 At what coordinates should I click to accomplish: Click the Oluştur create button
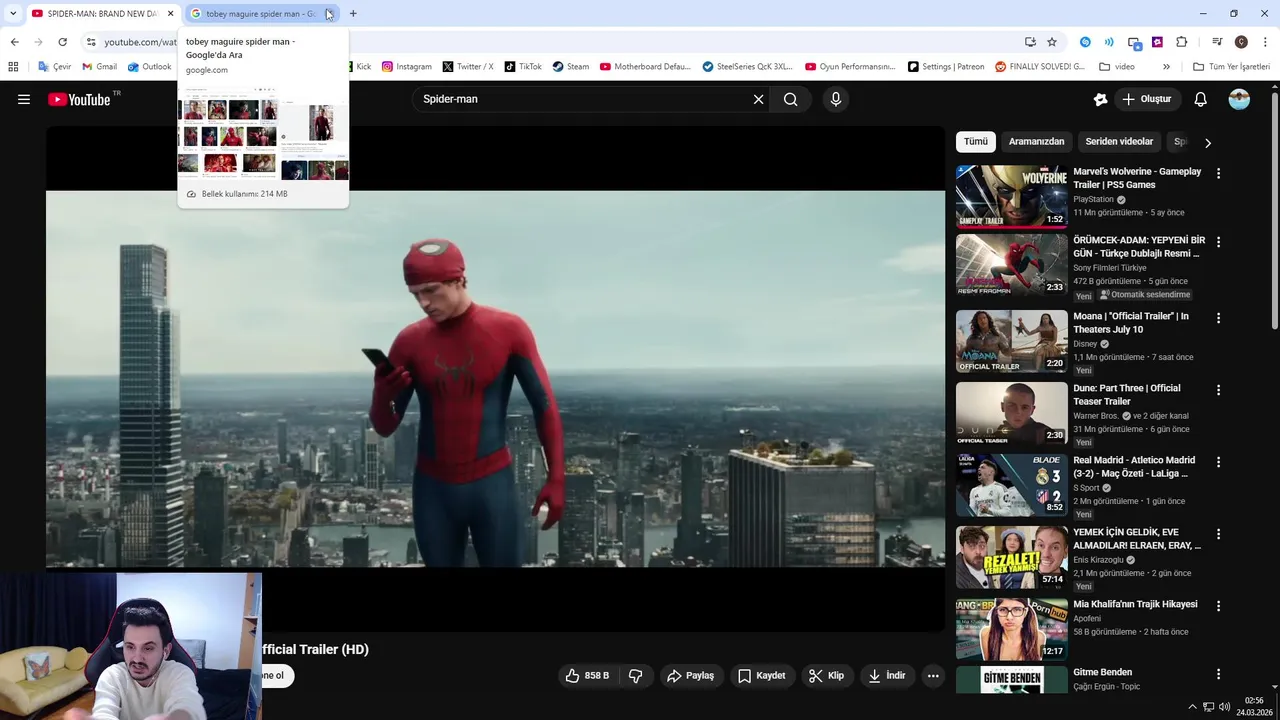(1147, 99)
